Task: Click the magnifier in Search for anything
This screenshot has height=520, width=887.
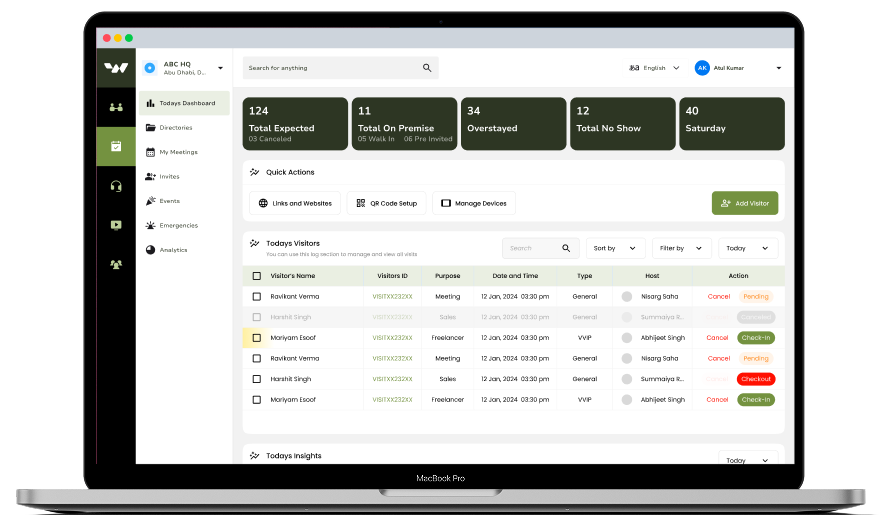Action: (427, 68)
